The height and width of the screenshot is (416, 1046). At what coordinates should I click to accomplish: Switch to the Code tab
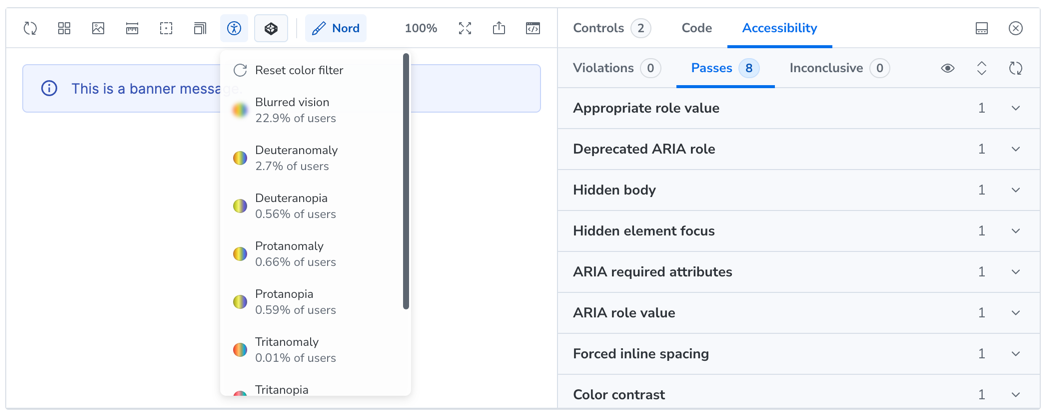pyautogui.click(x=696, y=28)
